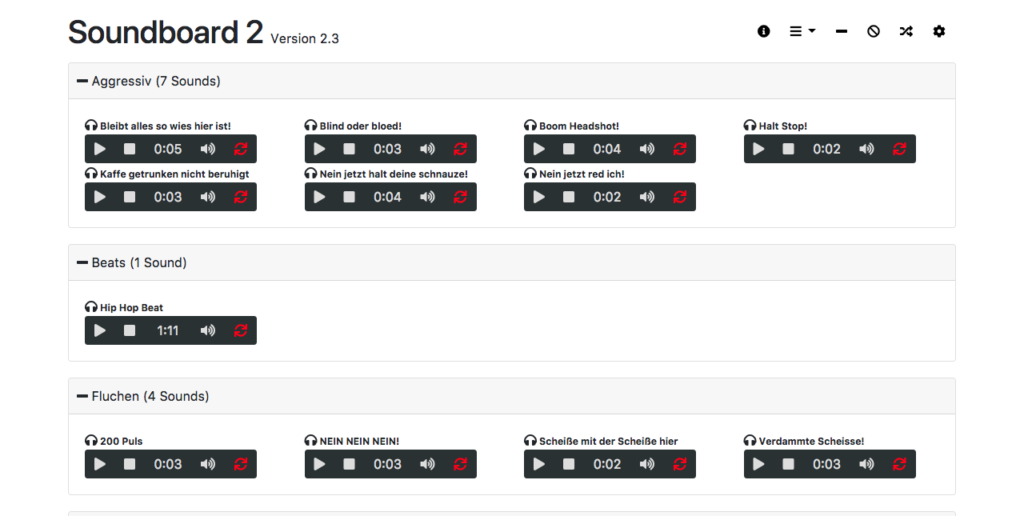The height and width of the screenshot is (516, 1024).
Task: Click the 0:05 time on 'Bleibt alles' player
Action: [x=168, y=149]
